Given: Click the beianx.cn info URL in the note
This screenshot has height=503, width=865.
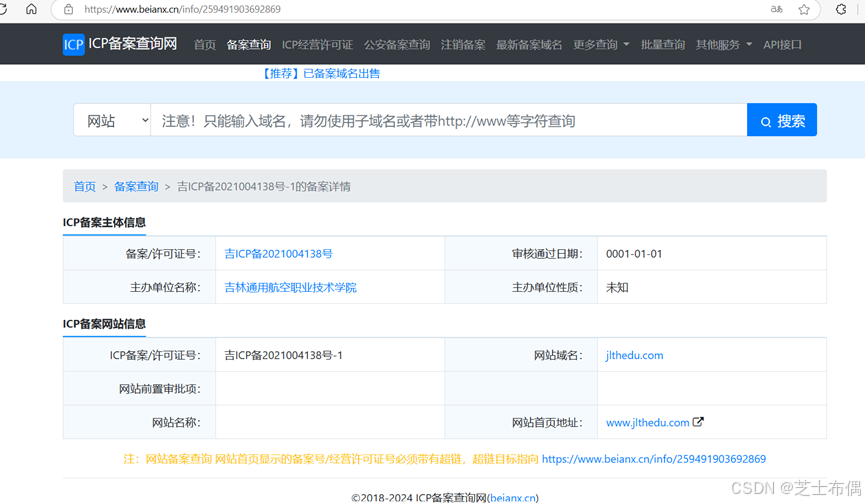Looking at the screenshot, I should coord(654,459).
